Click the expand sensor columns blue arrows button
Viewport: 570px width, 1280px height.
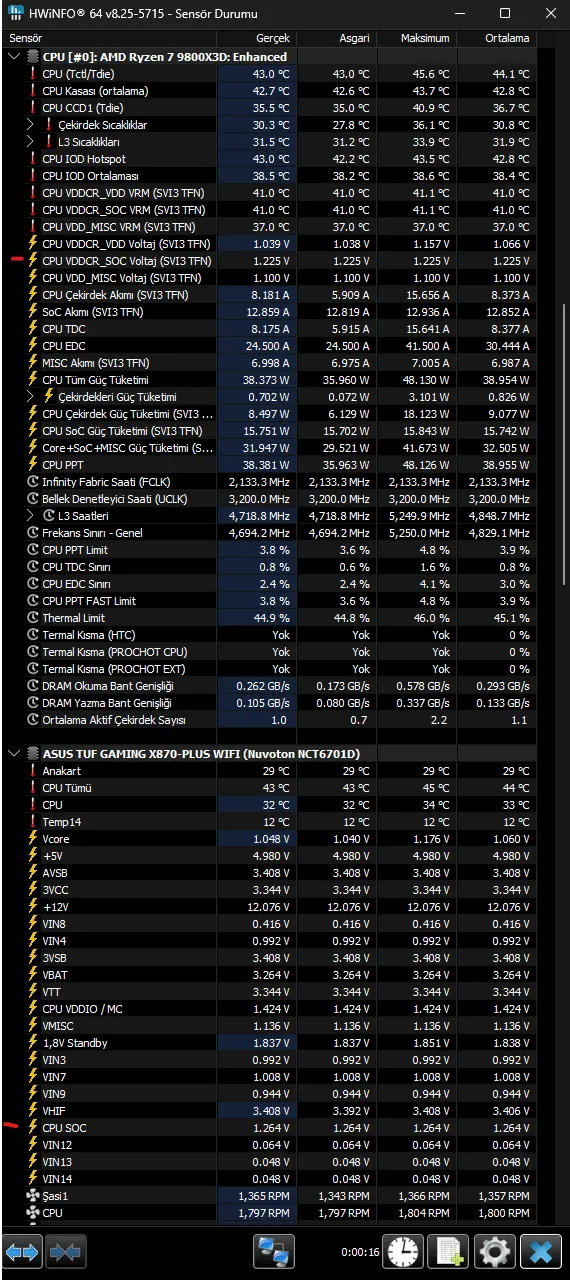(x=22, y=1250)
